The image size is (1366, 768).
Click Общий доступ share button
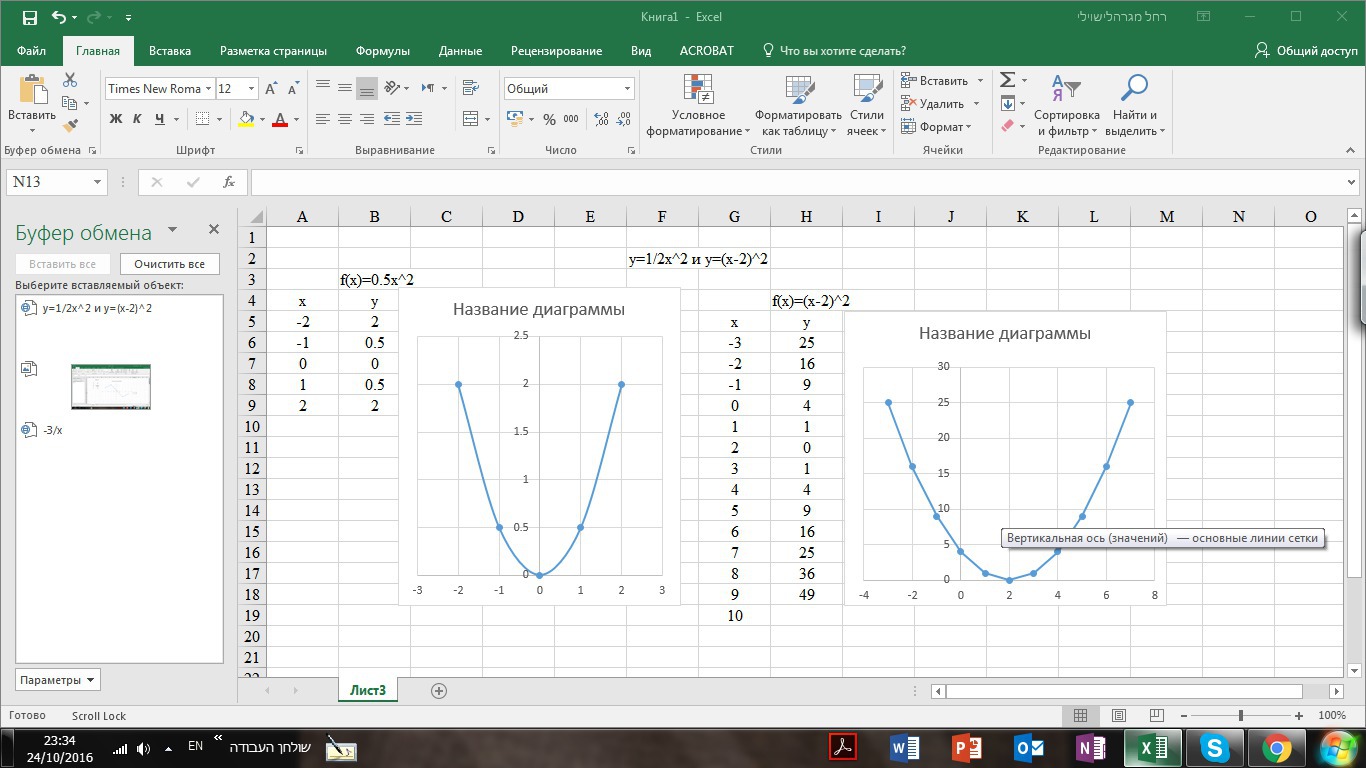click(x=1306, y=50)
